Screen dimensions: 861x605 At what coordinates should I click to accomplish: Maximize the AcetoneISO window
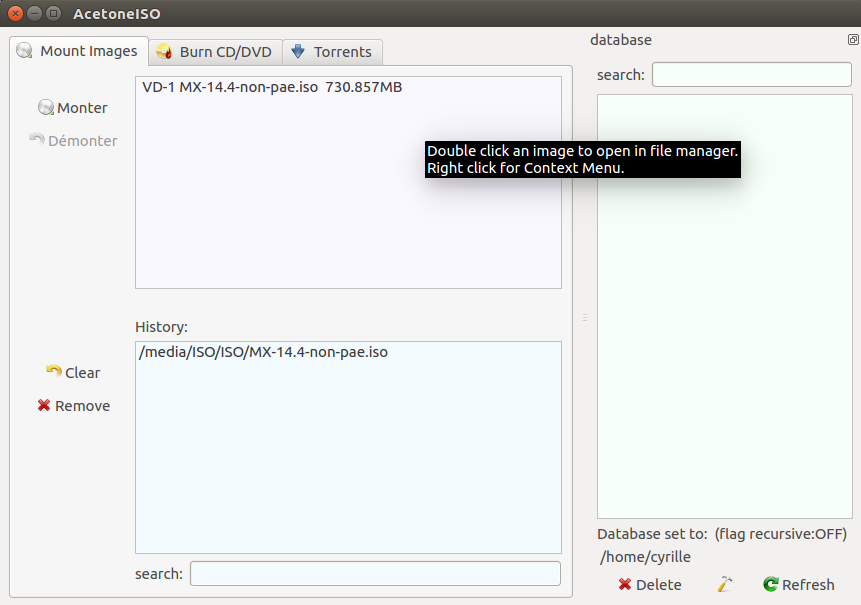coord(53,13)
